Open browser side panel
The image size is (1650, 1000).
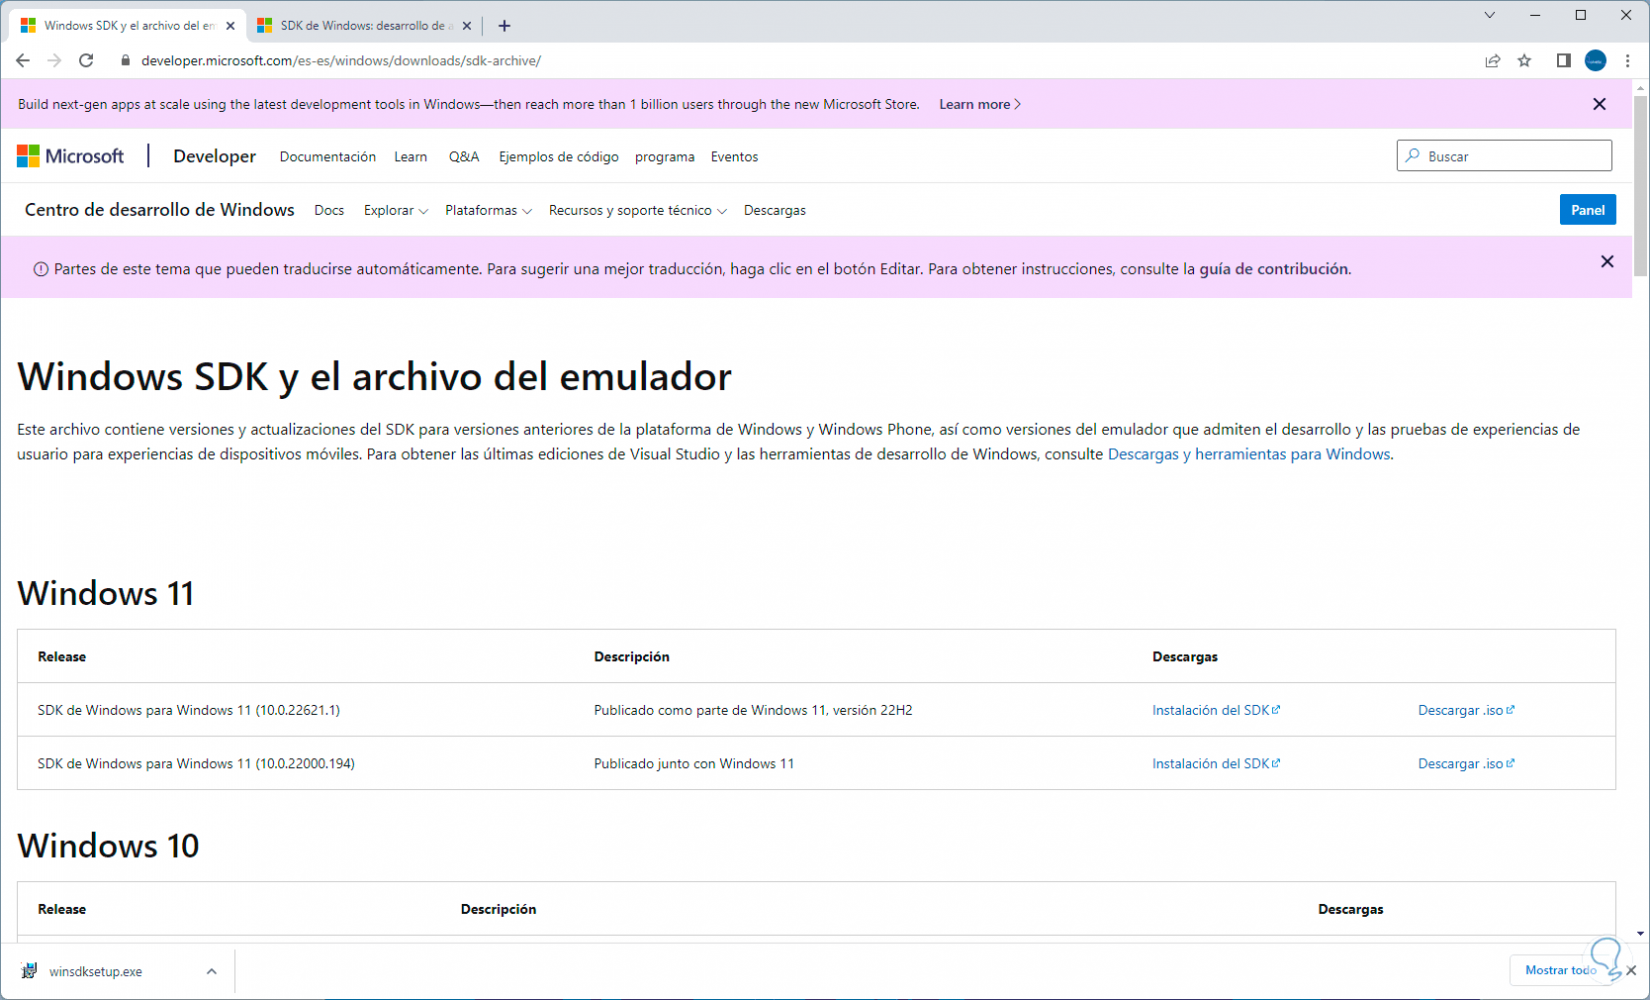(1563, 61)
